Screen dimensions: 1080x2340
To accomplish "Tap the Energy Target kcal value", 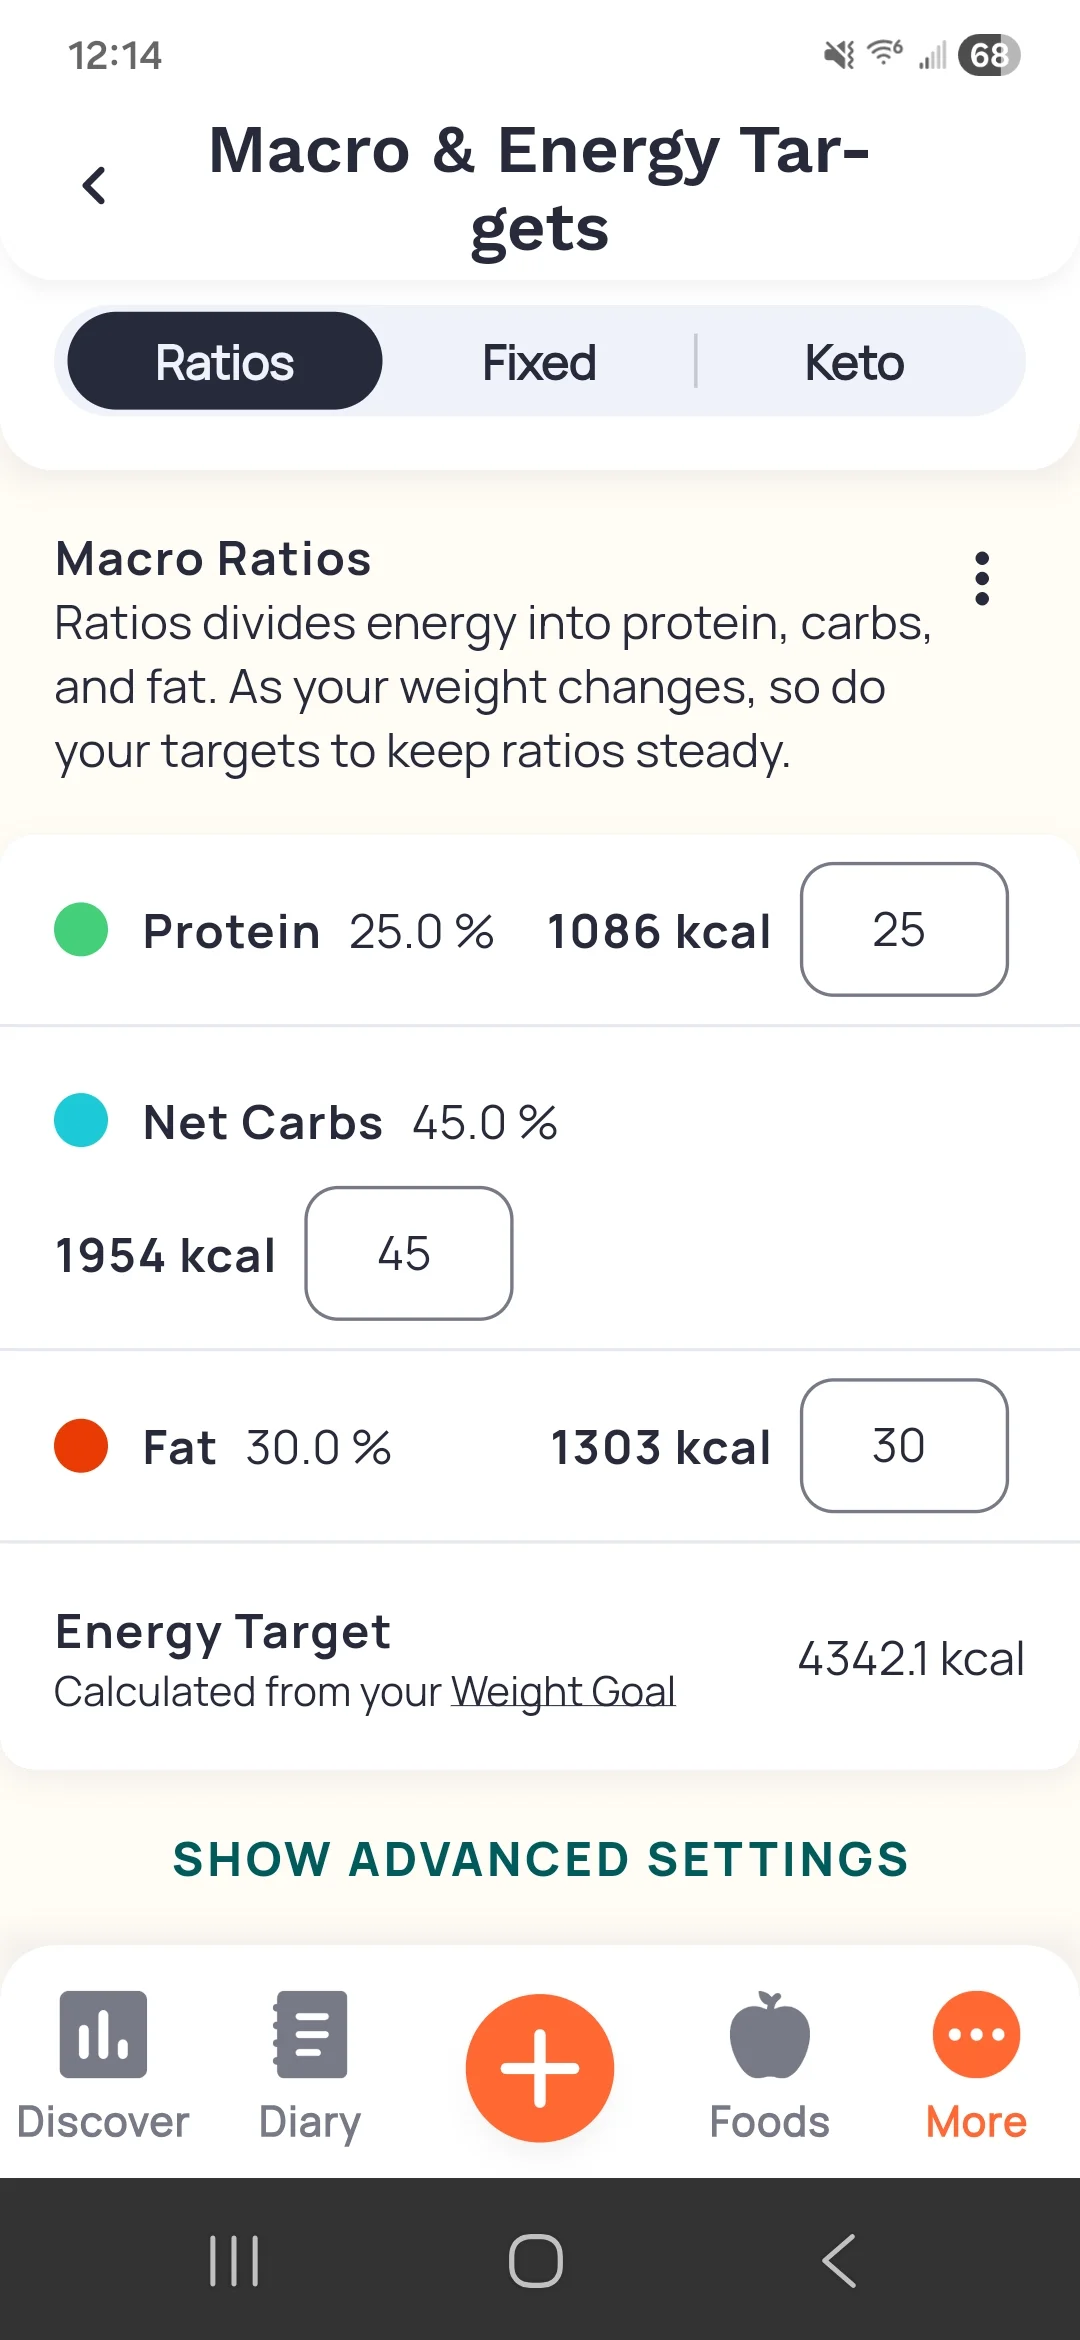I will (910, 1659).
